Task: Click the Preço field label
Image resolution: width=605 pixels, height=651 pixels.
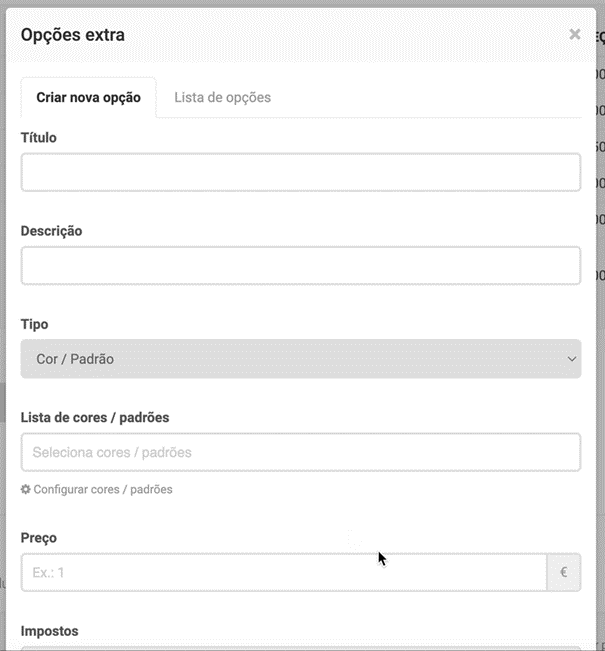Action: pyautogui.click(x=38, y=538)
